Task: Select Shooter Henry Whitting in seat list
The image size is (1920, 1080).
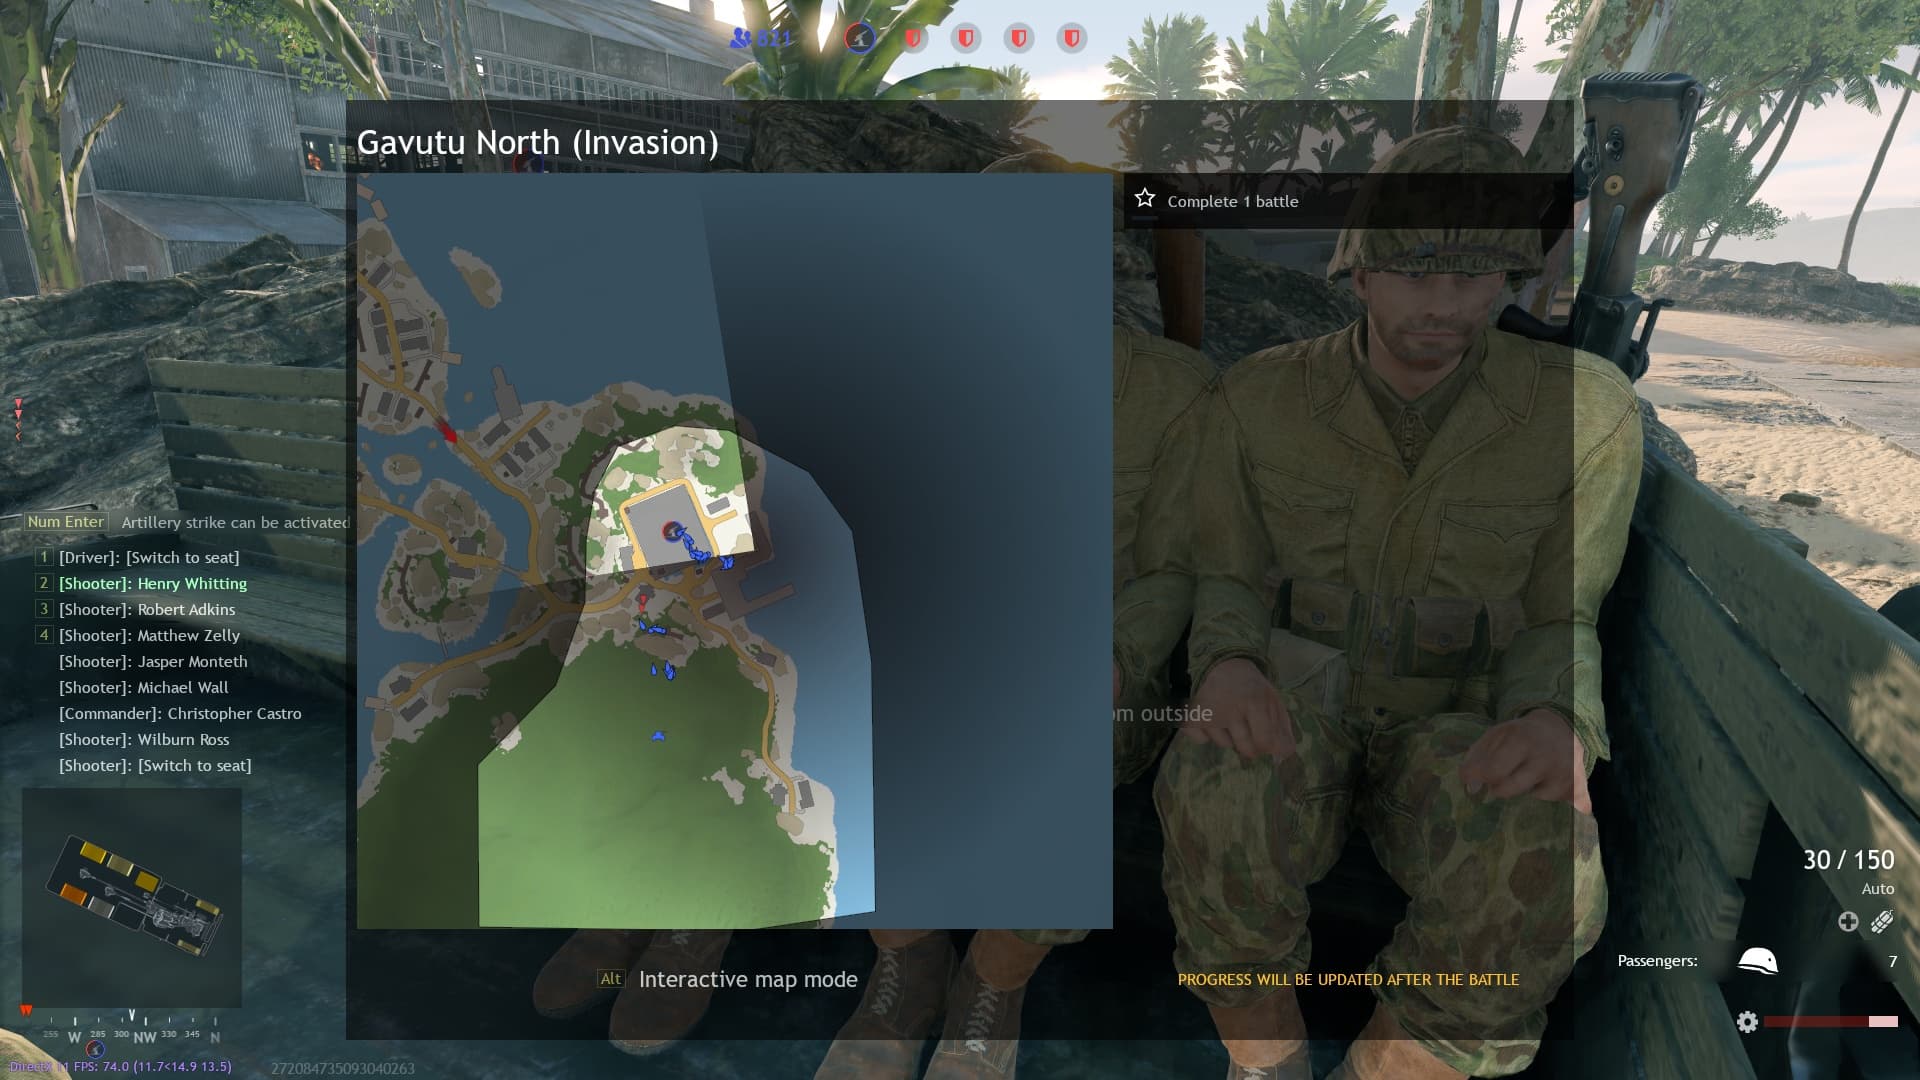Action: [153, 584]
